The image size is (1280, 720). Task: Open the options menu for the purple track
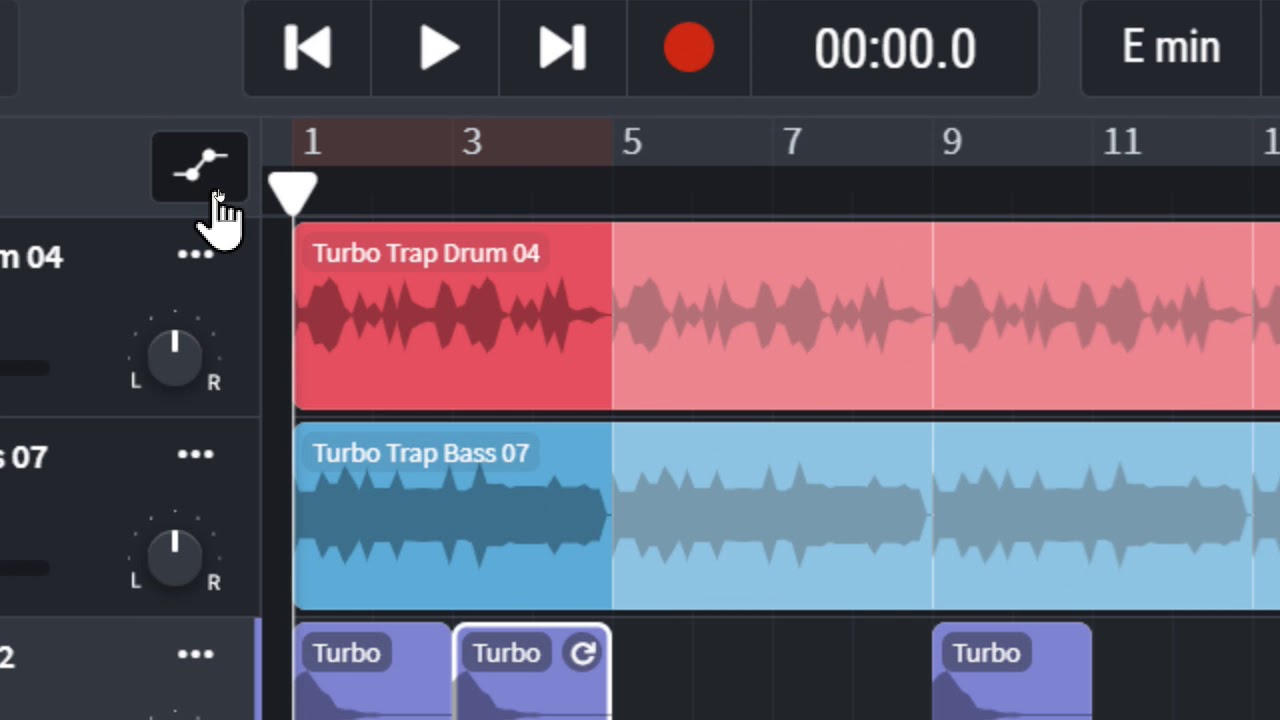[x=195, y=655]
